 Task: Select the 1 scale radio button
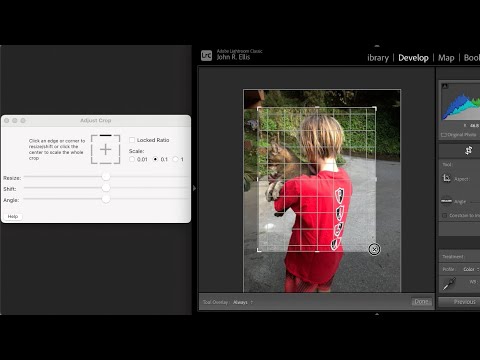(x=175, y=159)
